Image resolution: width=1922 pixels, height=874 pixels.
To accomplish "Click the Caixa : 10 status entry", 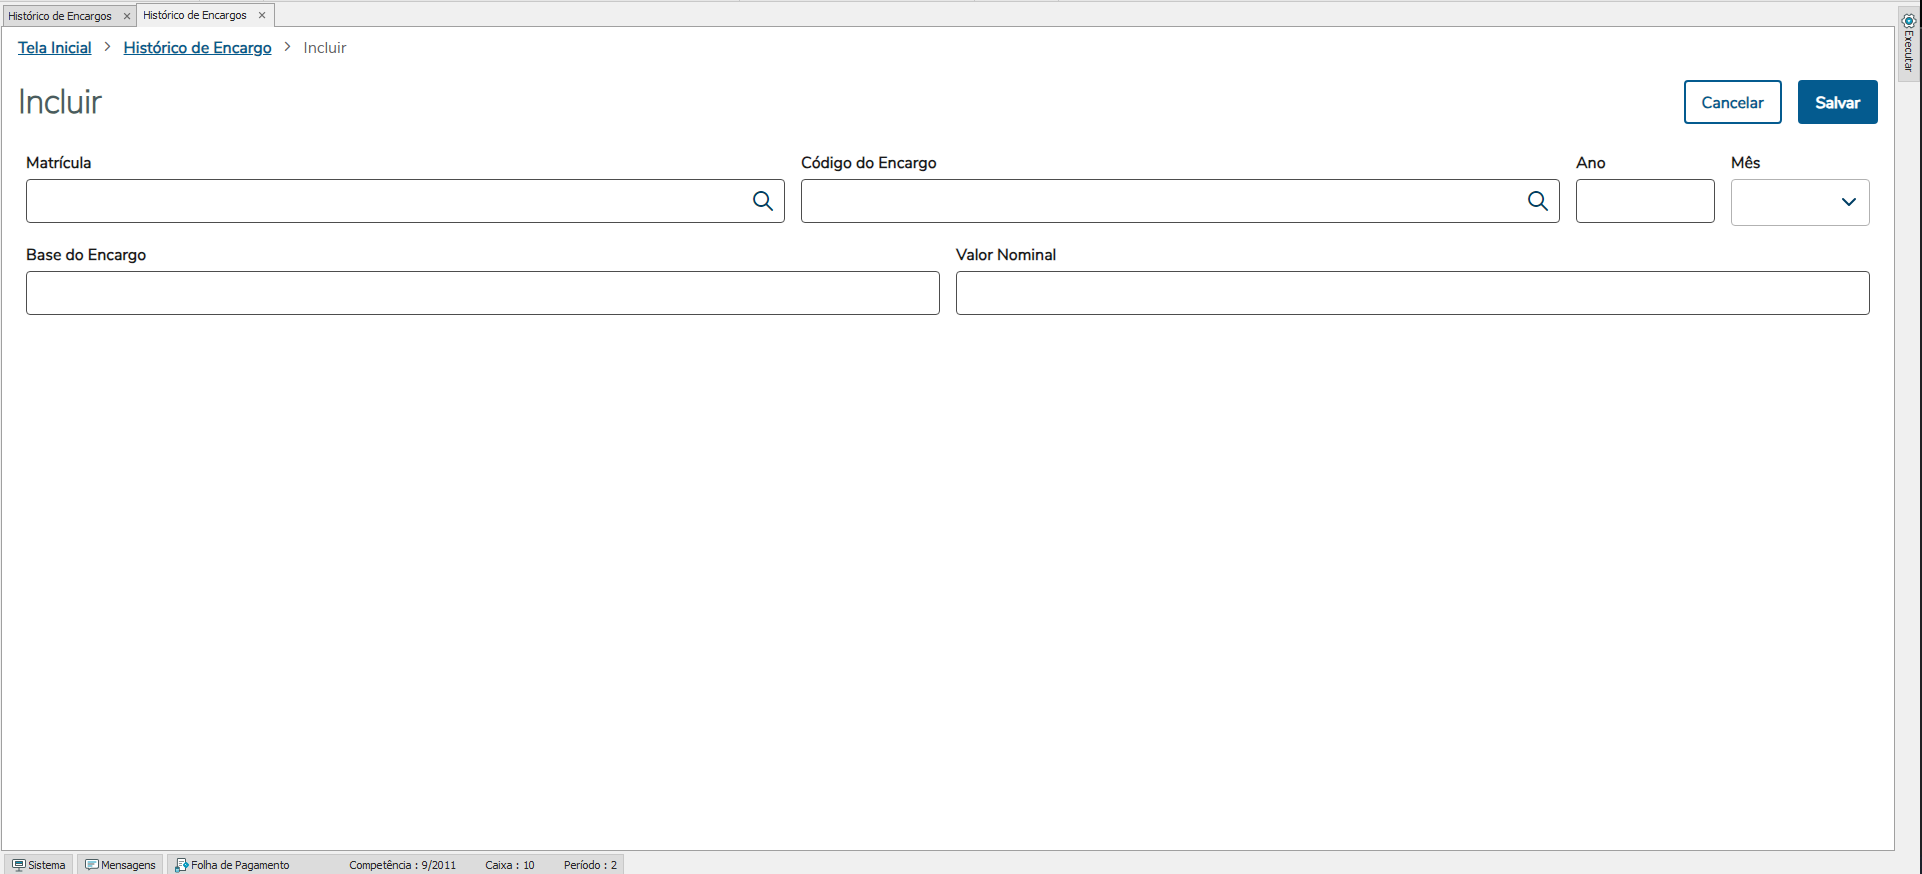I will pyautogui.click(x=510, y=865).
